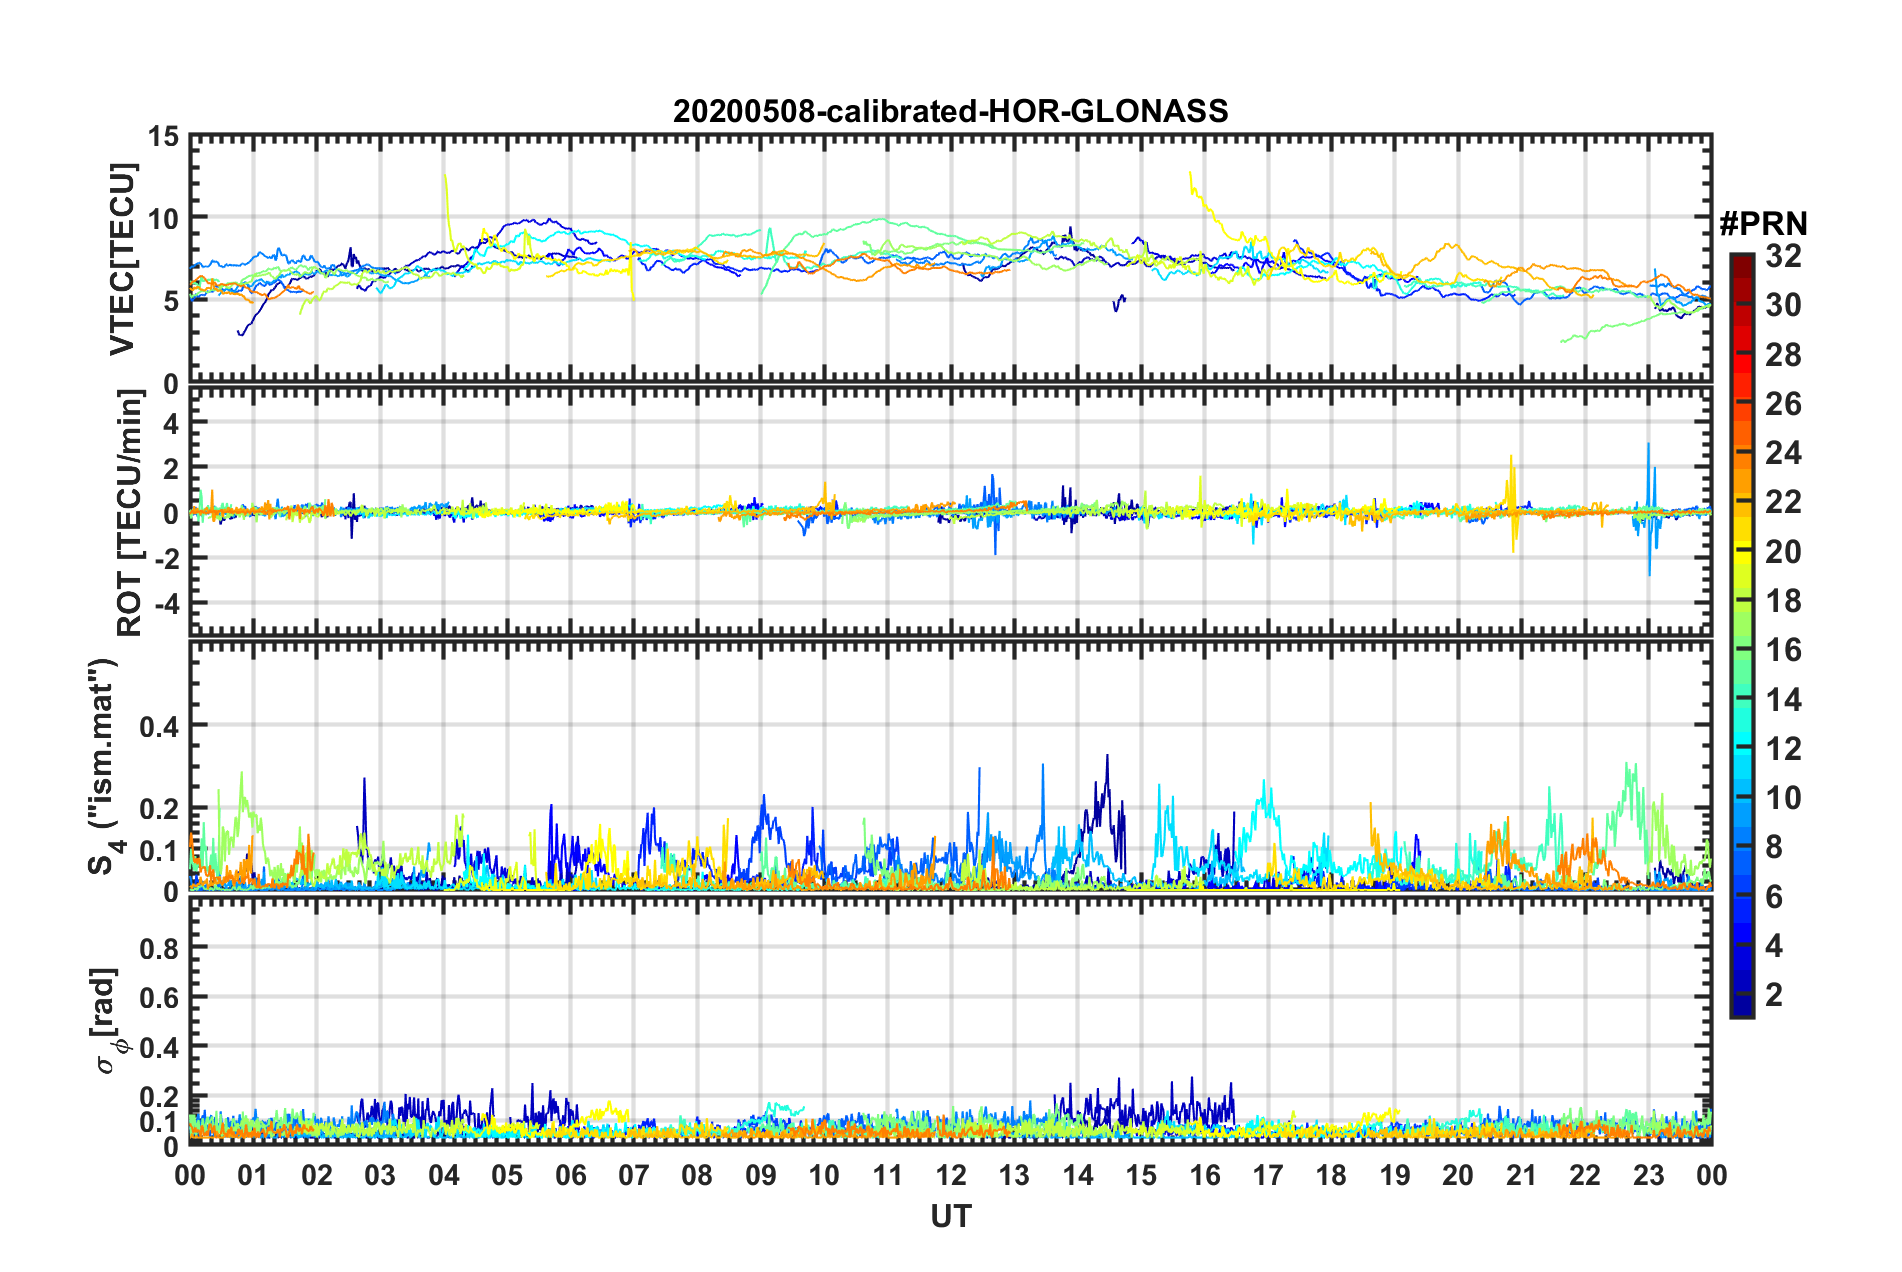Click the "0.6" tick on the sigma-phi axis

pyautogui.click(x=159, y=997)
